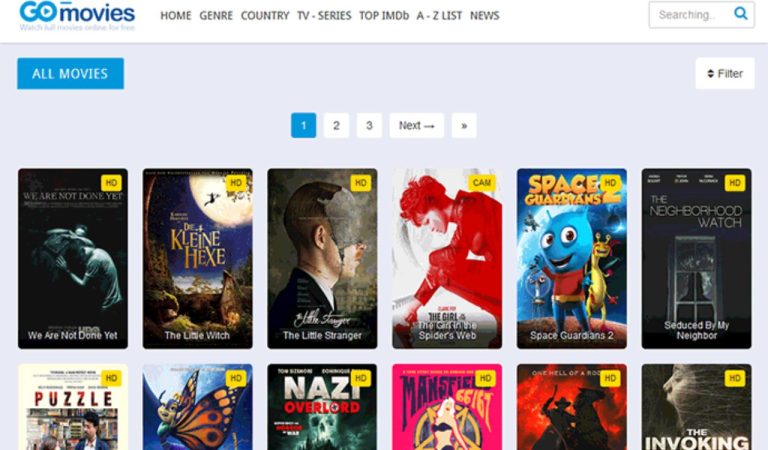Open the TOP IMDb page
This screenshot has height=450, width=768.
pos(384,16)
